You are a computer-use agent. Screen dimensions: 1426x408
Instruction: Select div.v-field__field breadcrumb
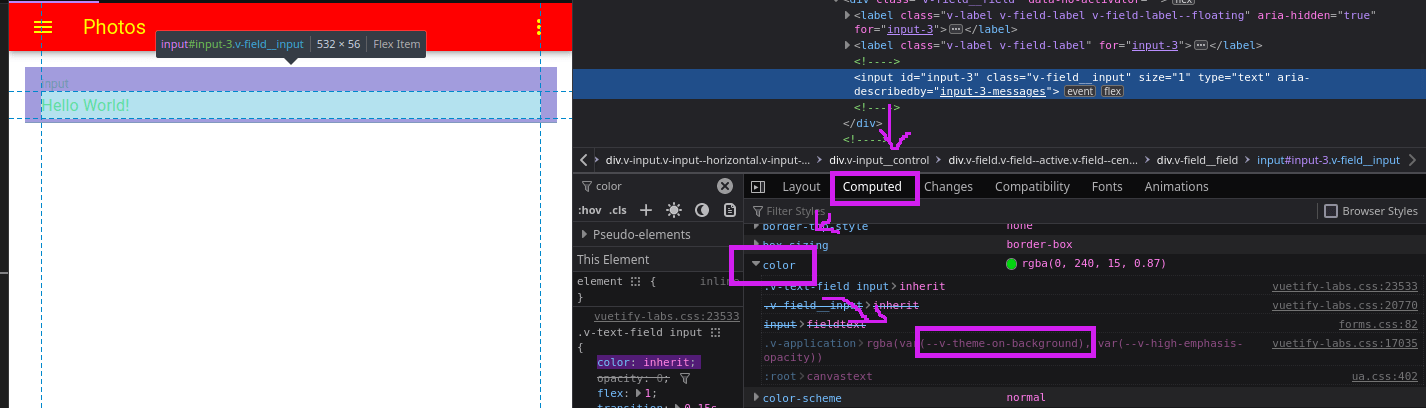[x=1197, y=160]
